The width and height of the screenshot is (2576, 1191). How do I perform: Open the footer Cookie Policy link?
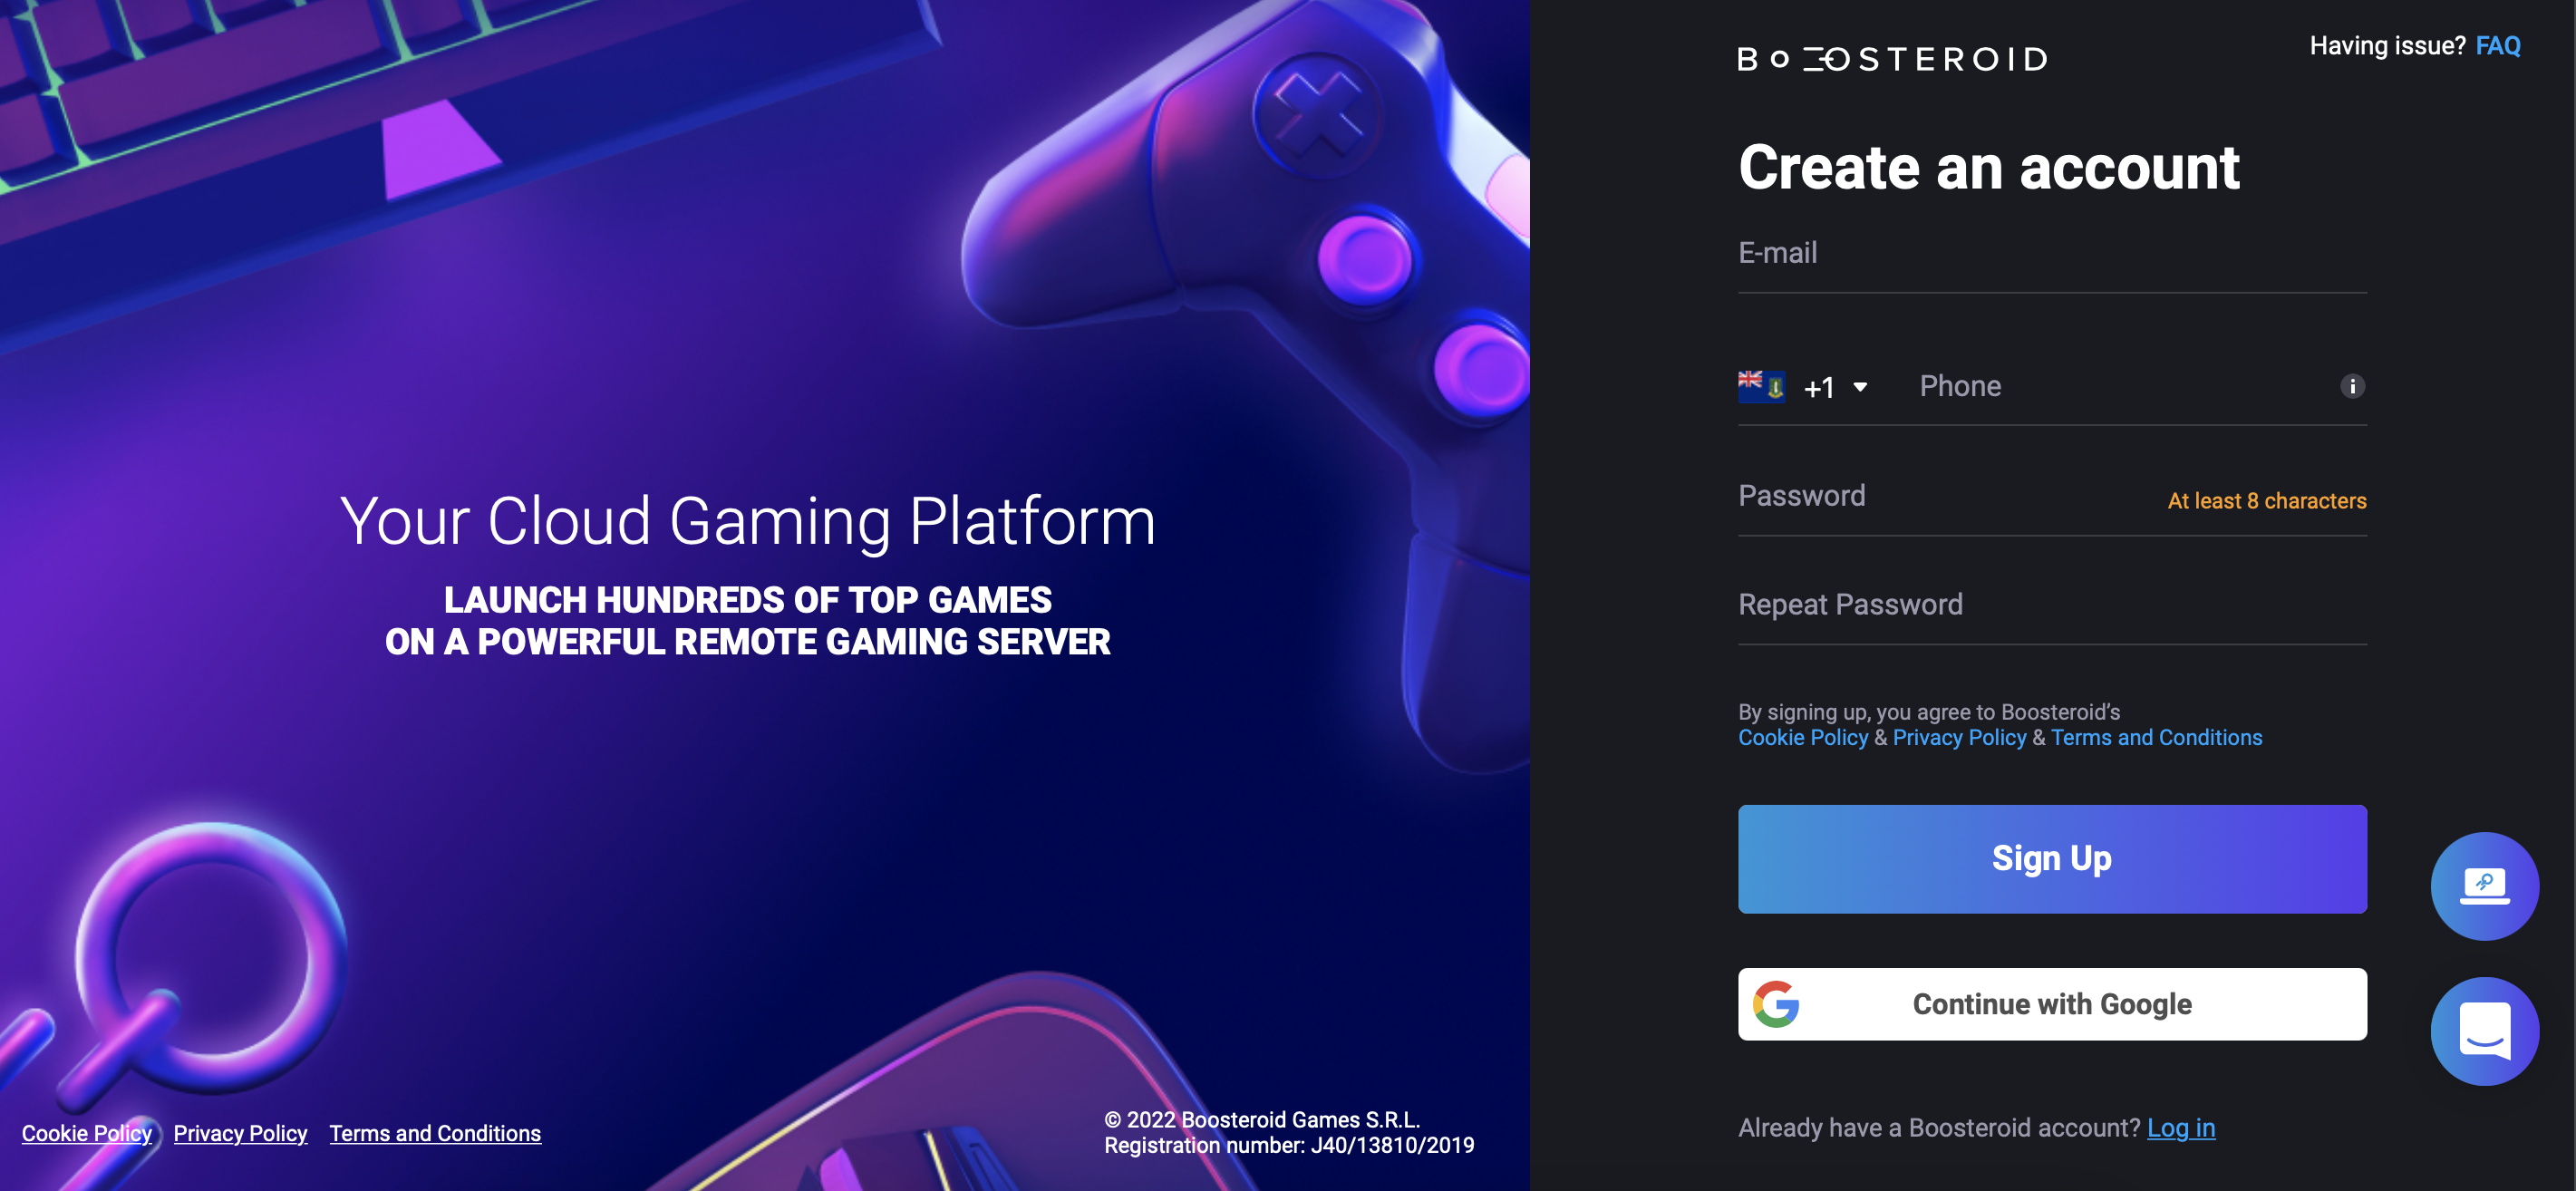(x=87, y=1133)
